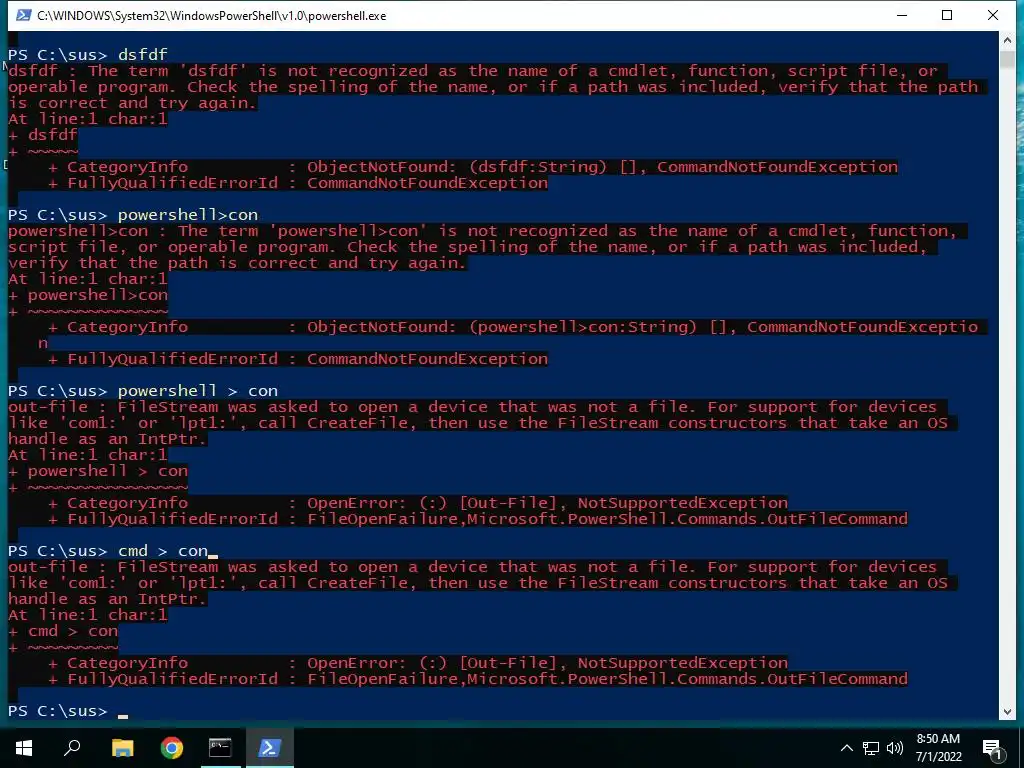Launch Google Chrome from the taskbar

[x=172, y=747]
